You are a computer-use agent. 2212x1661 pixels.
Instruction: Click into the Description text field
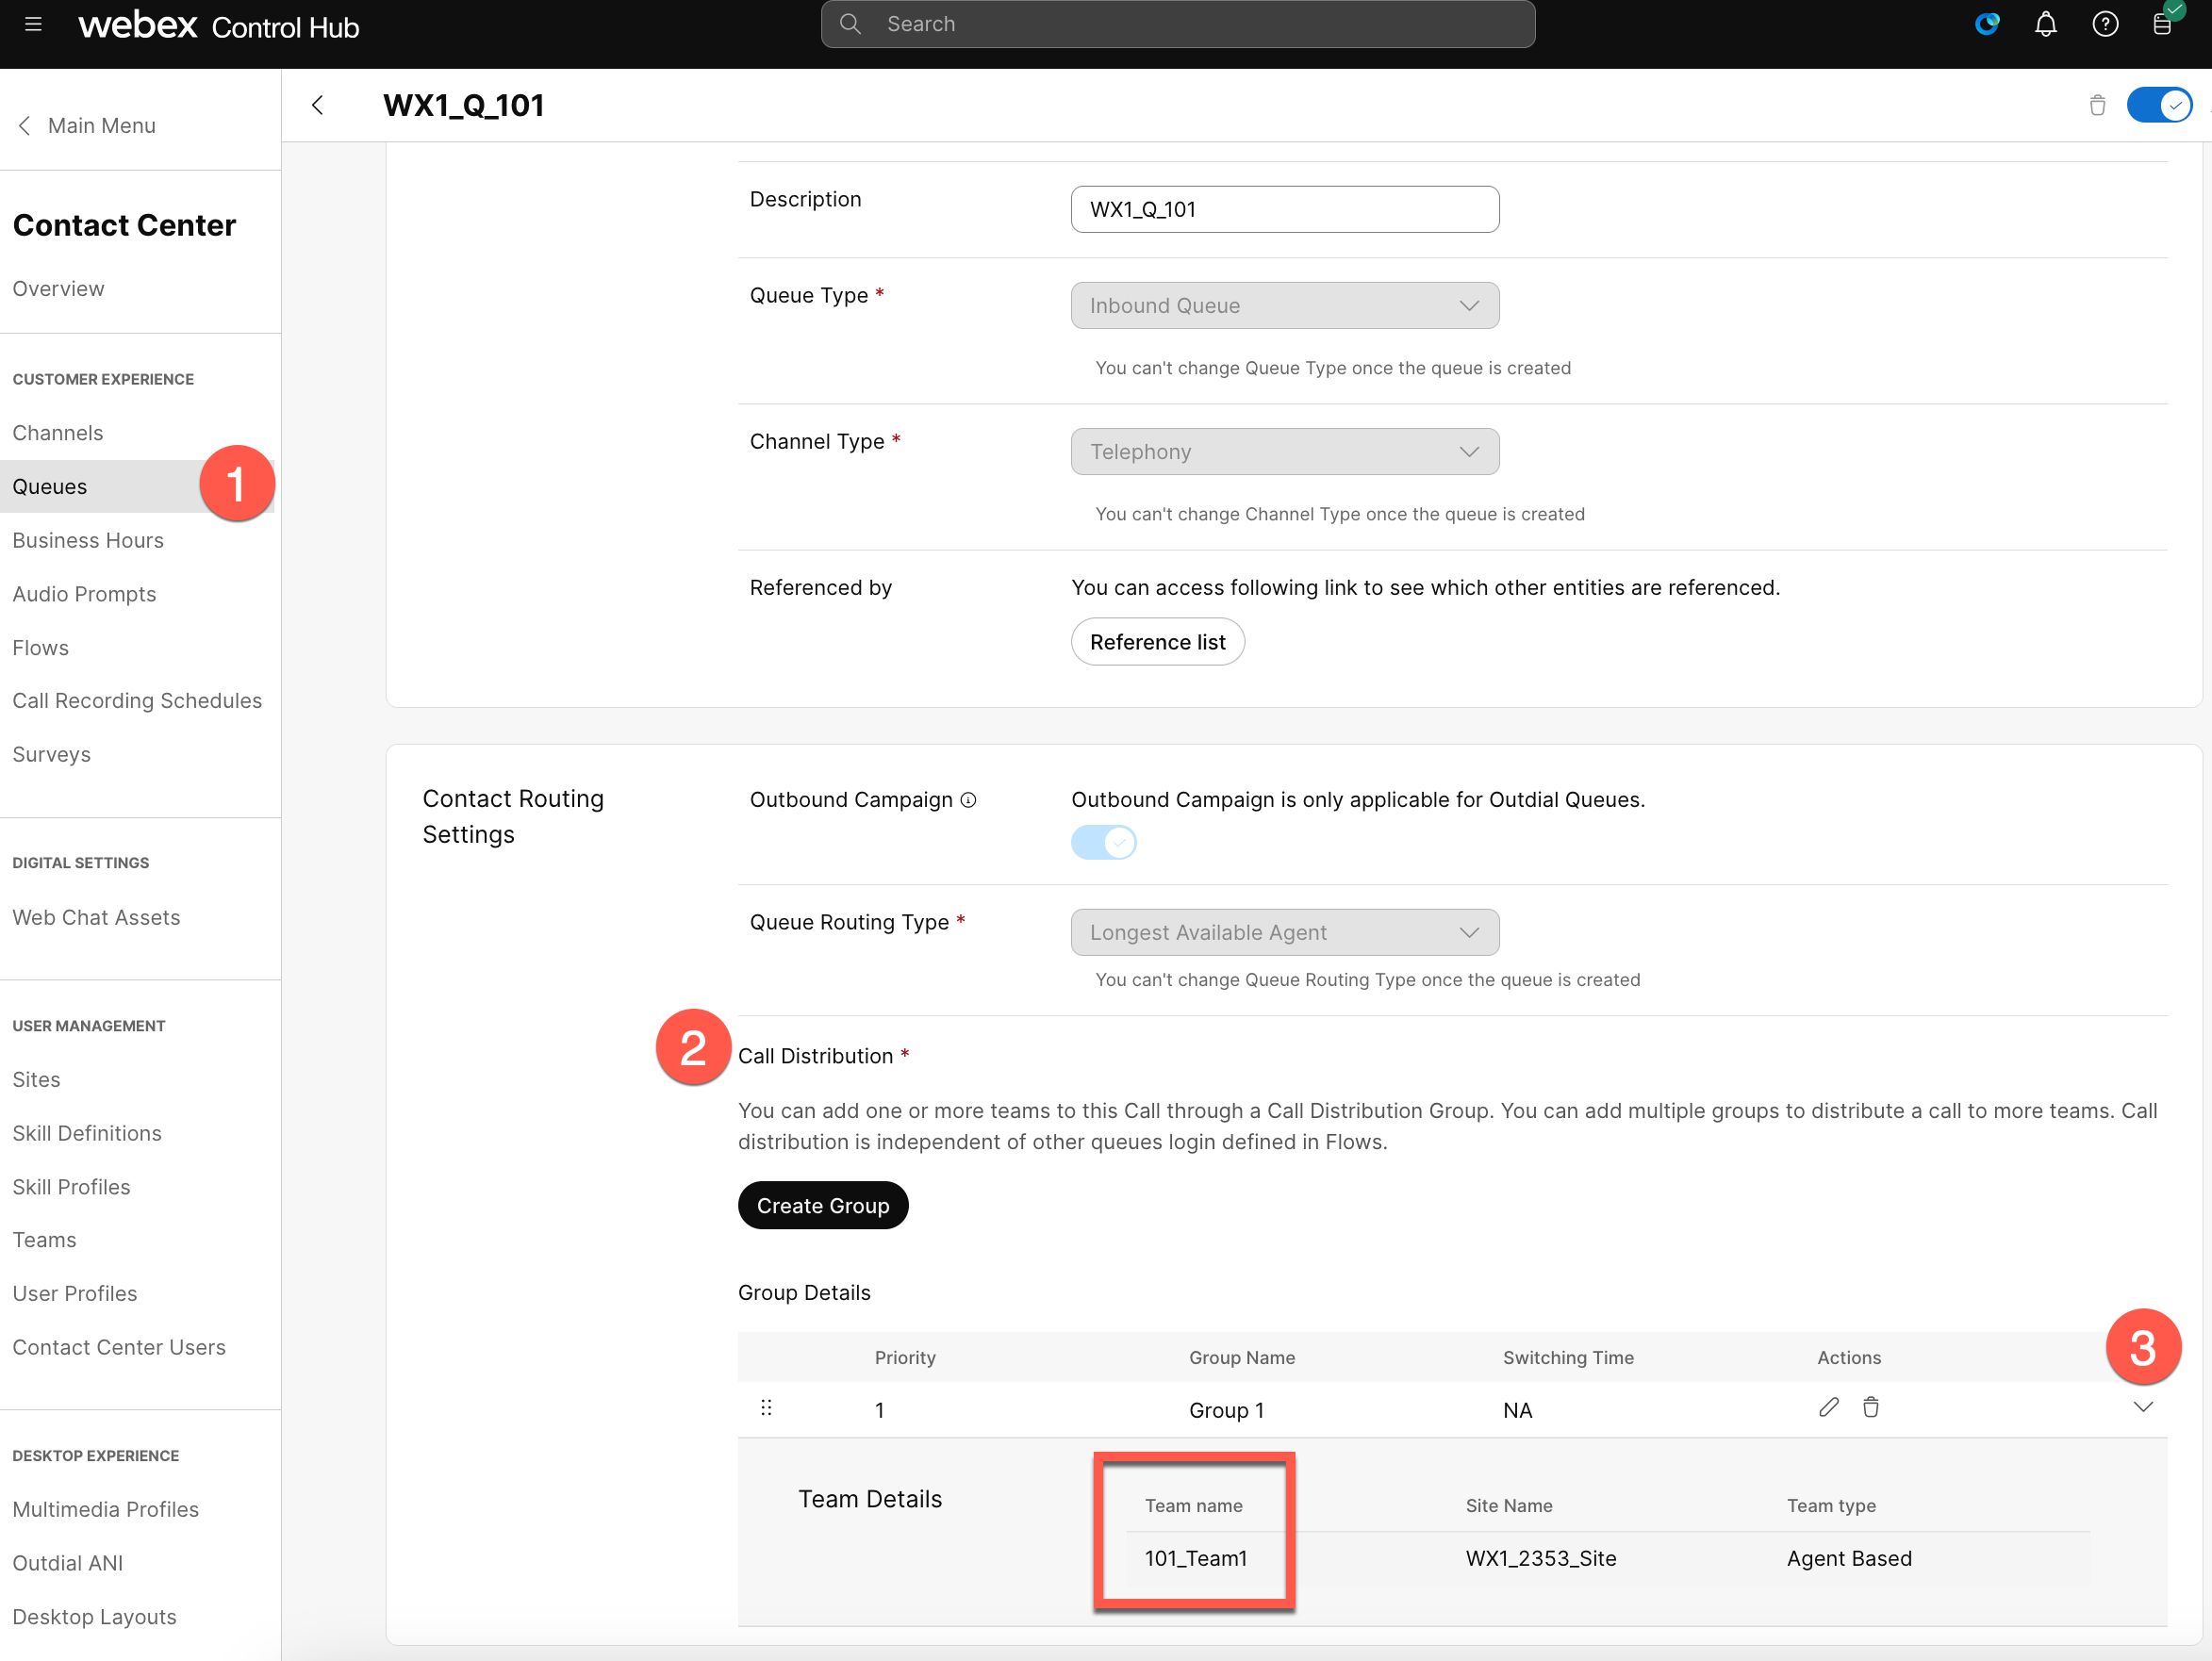(x=1284, y=209)
